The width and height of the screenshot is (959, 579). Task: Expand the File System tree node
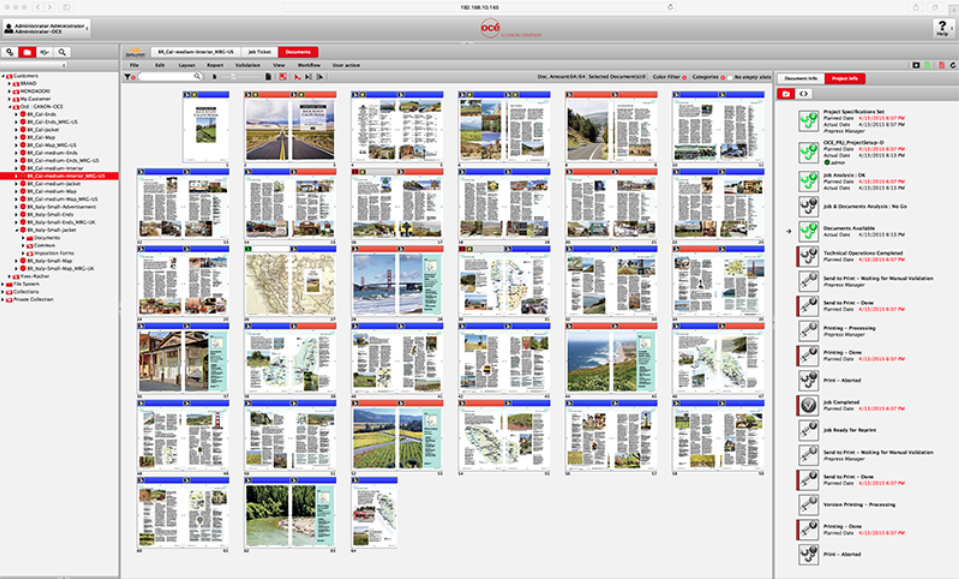point(4,284)
